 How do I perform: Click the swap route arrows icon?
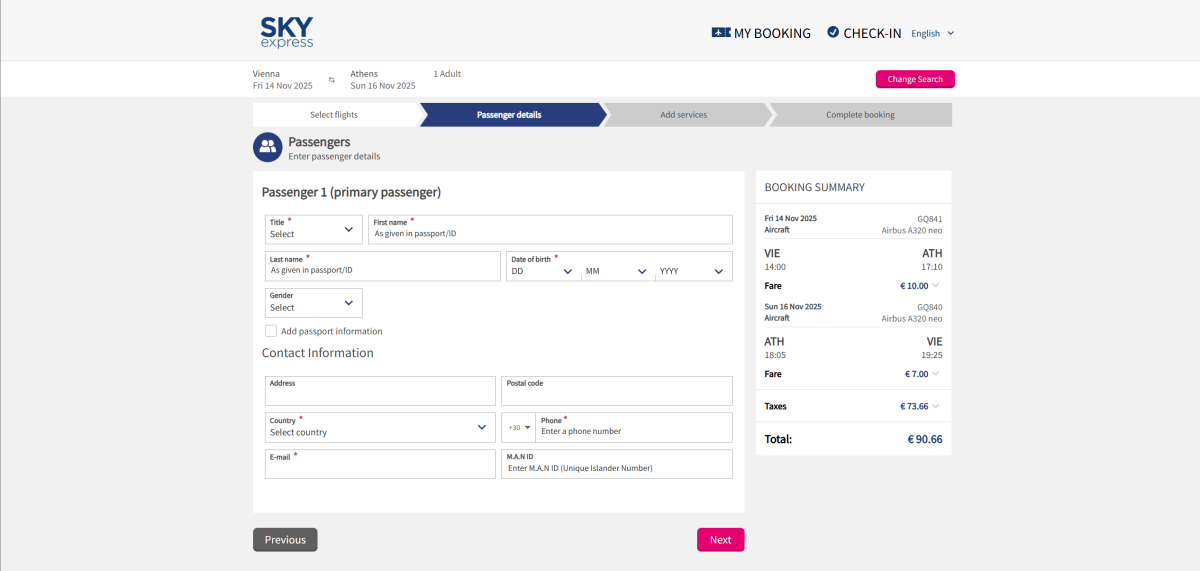click(x=332, y=80)
